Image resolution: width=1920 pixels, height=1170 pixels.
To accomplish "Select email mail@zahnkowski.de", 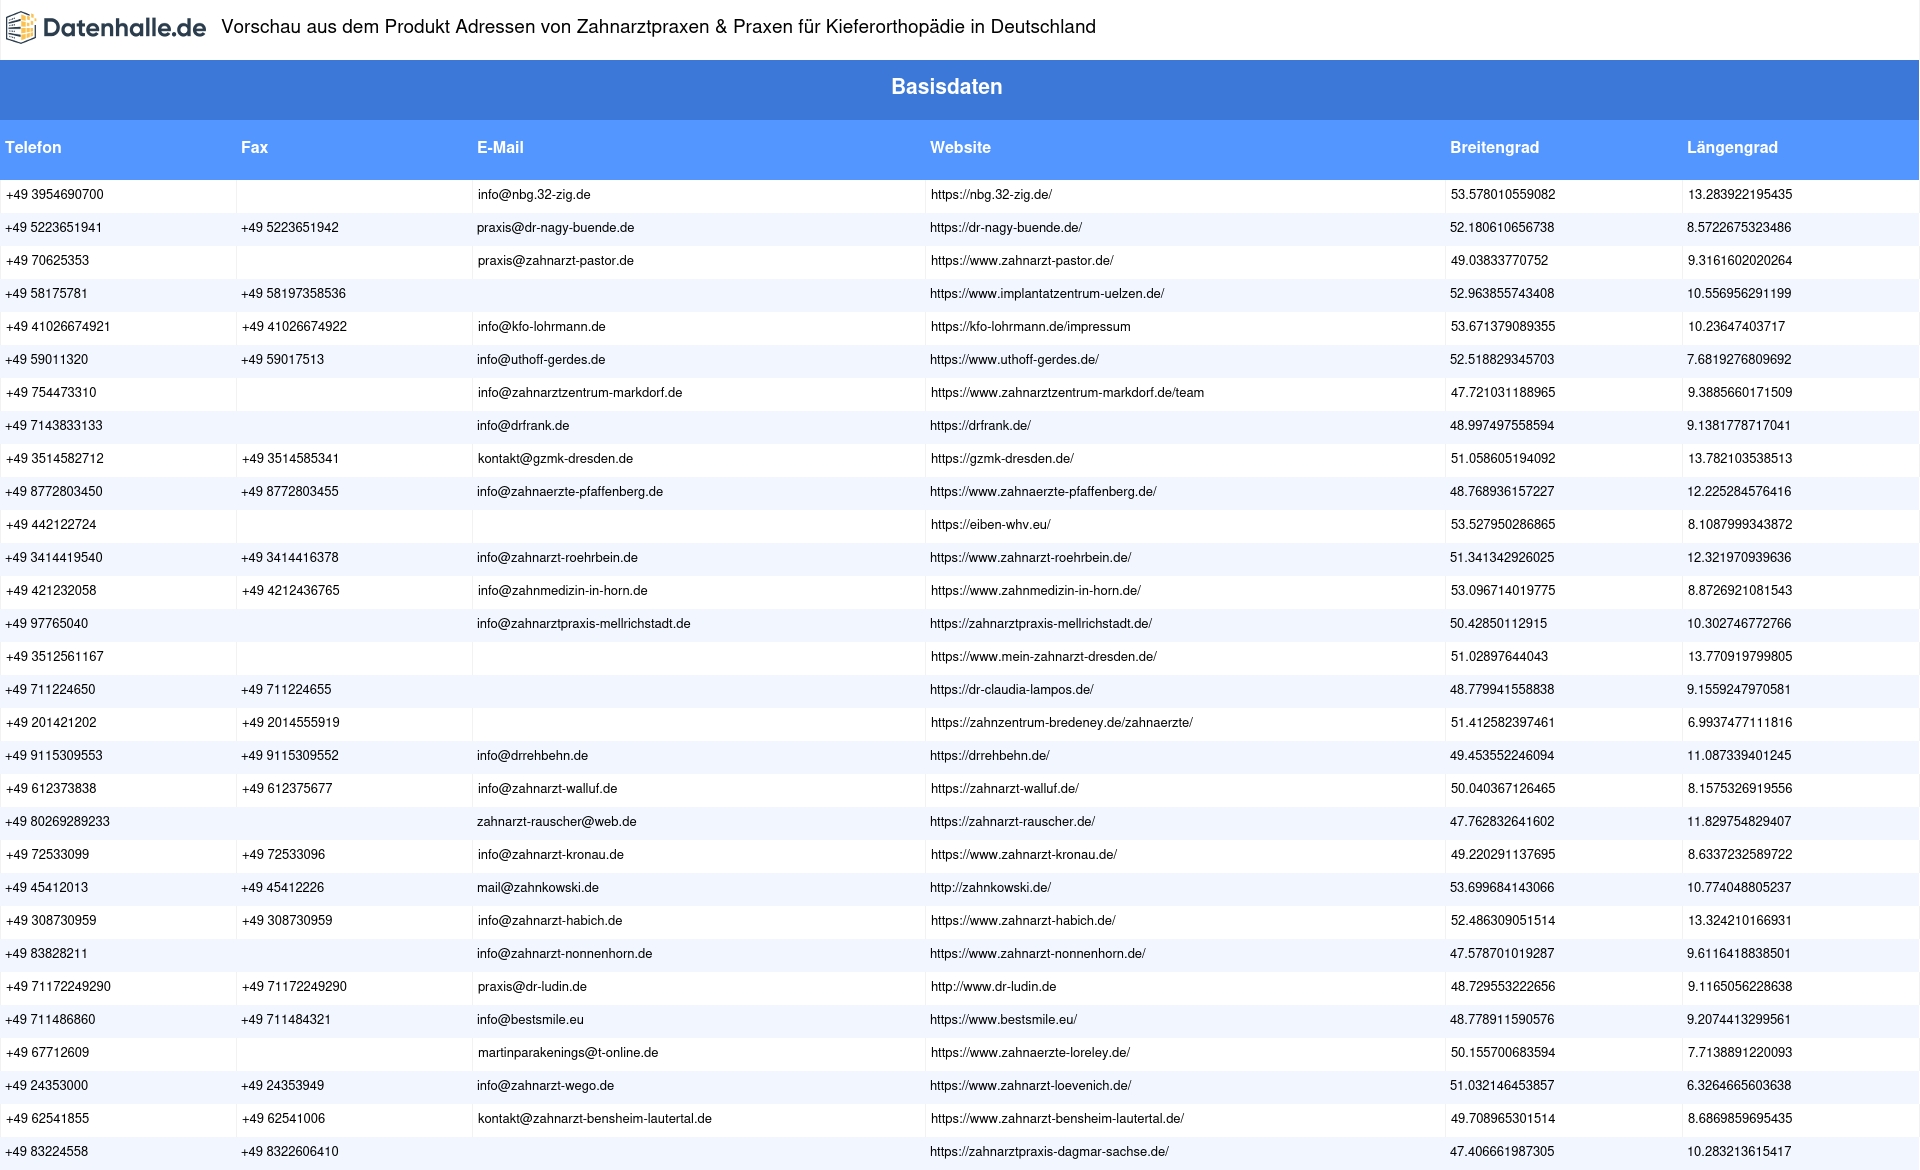I will coord(538,888).
